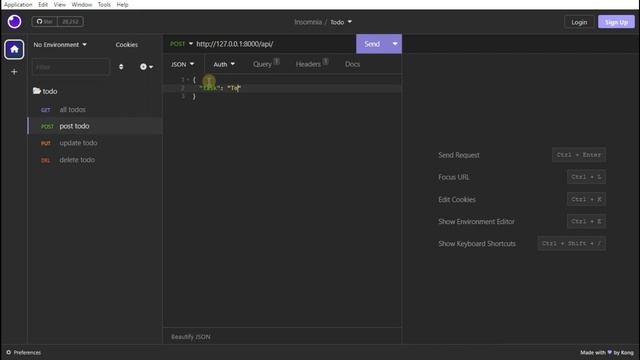
Task: Click the Insomnia breadcrumb link
Action: [308, 22]
